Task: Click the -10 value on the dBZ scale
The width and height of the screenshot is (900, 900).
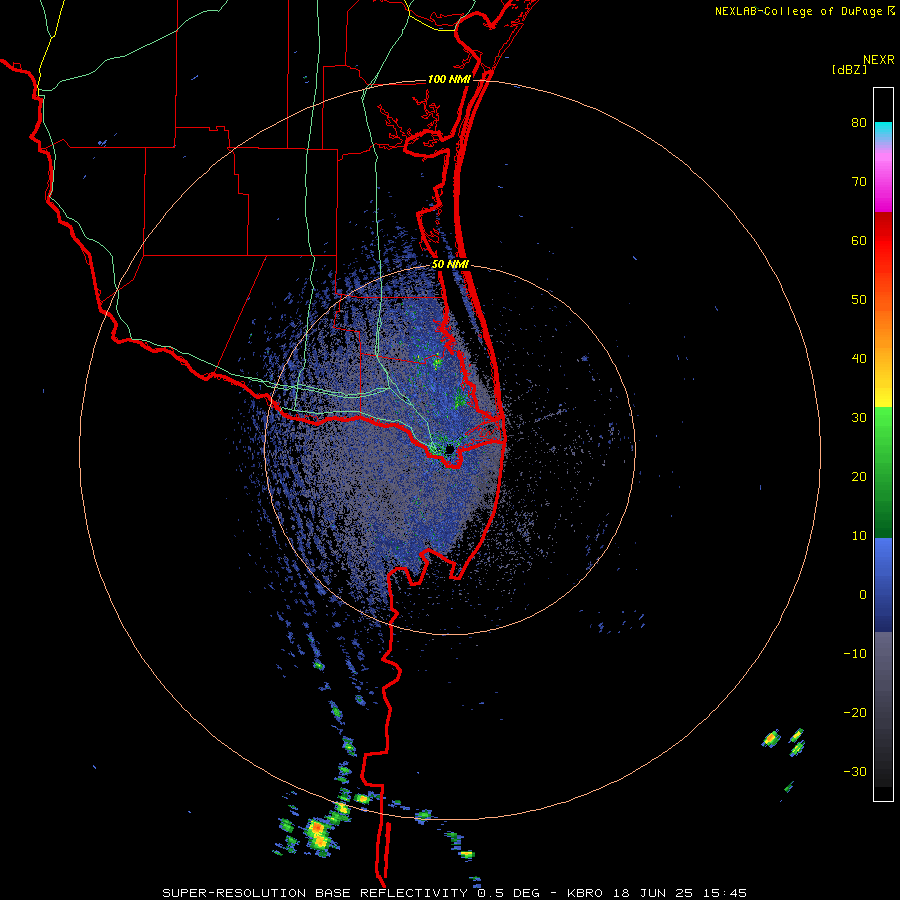Action: 855,654
